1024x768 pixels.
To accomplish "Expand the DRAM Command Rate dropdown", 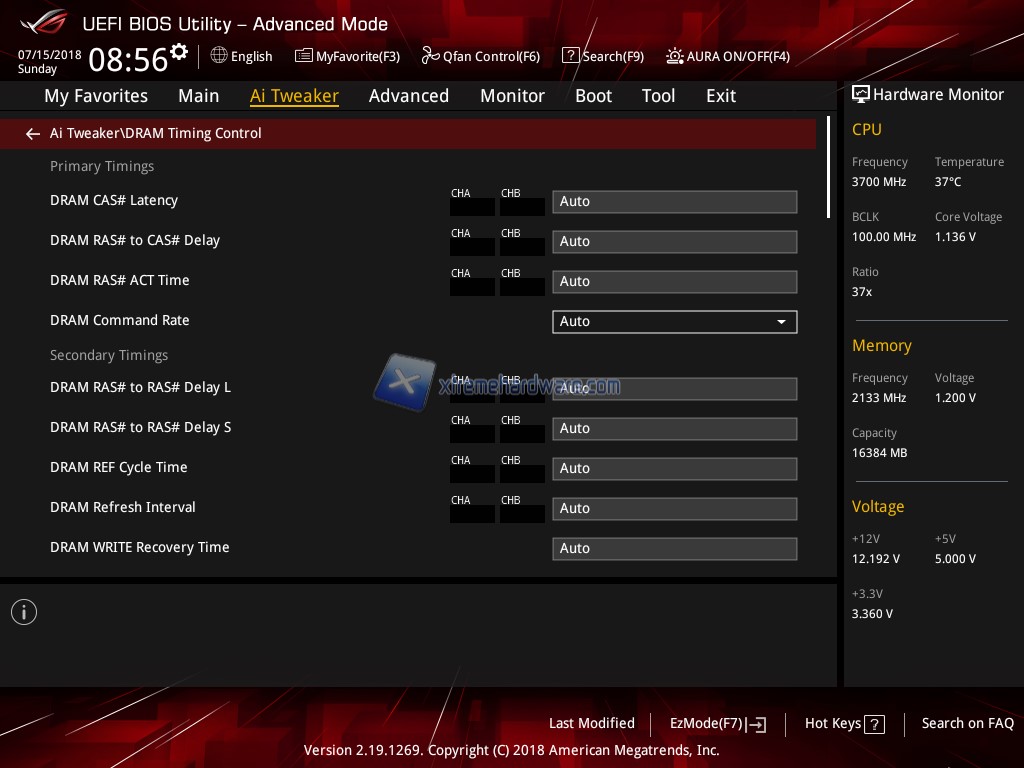I will [781, 321].
